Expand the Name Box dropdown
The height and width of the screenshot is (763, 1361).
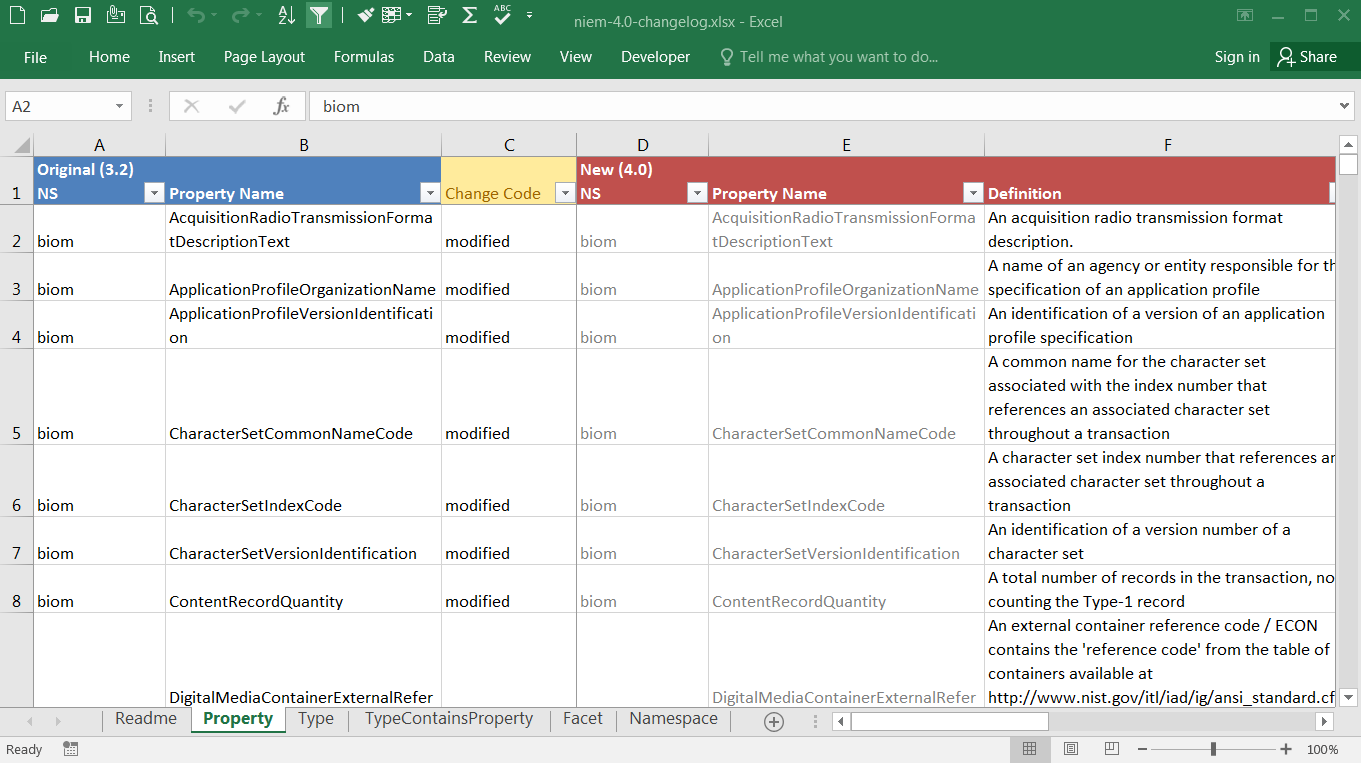coord(120,106)
